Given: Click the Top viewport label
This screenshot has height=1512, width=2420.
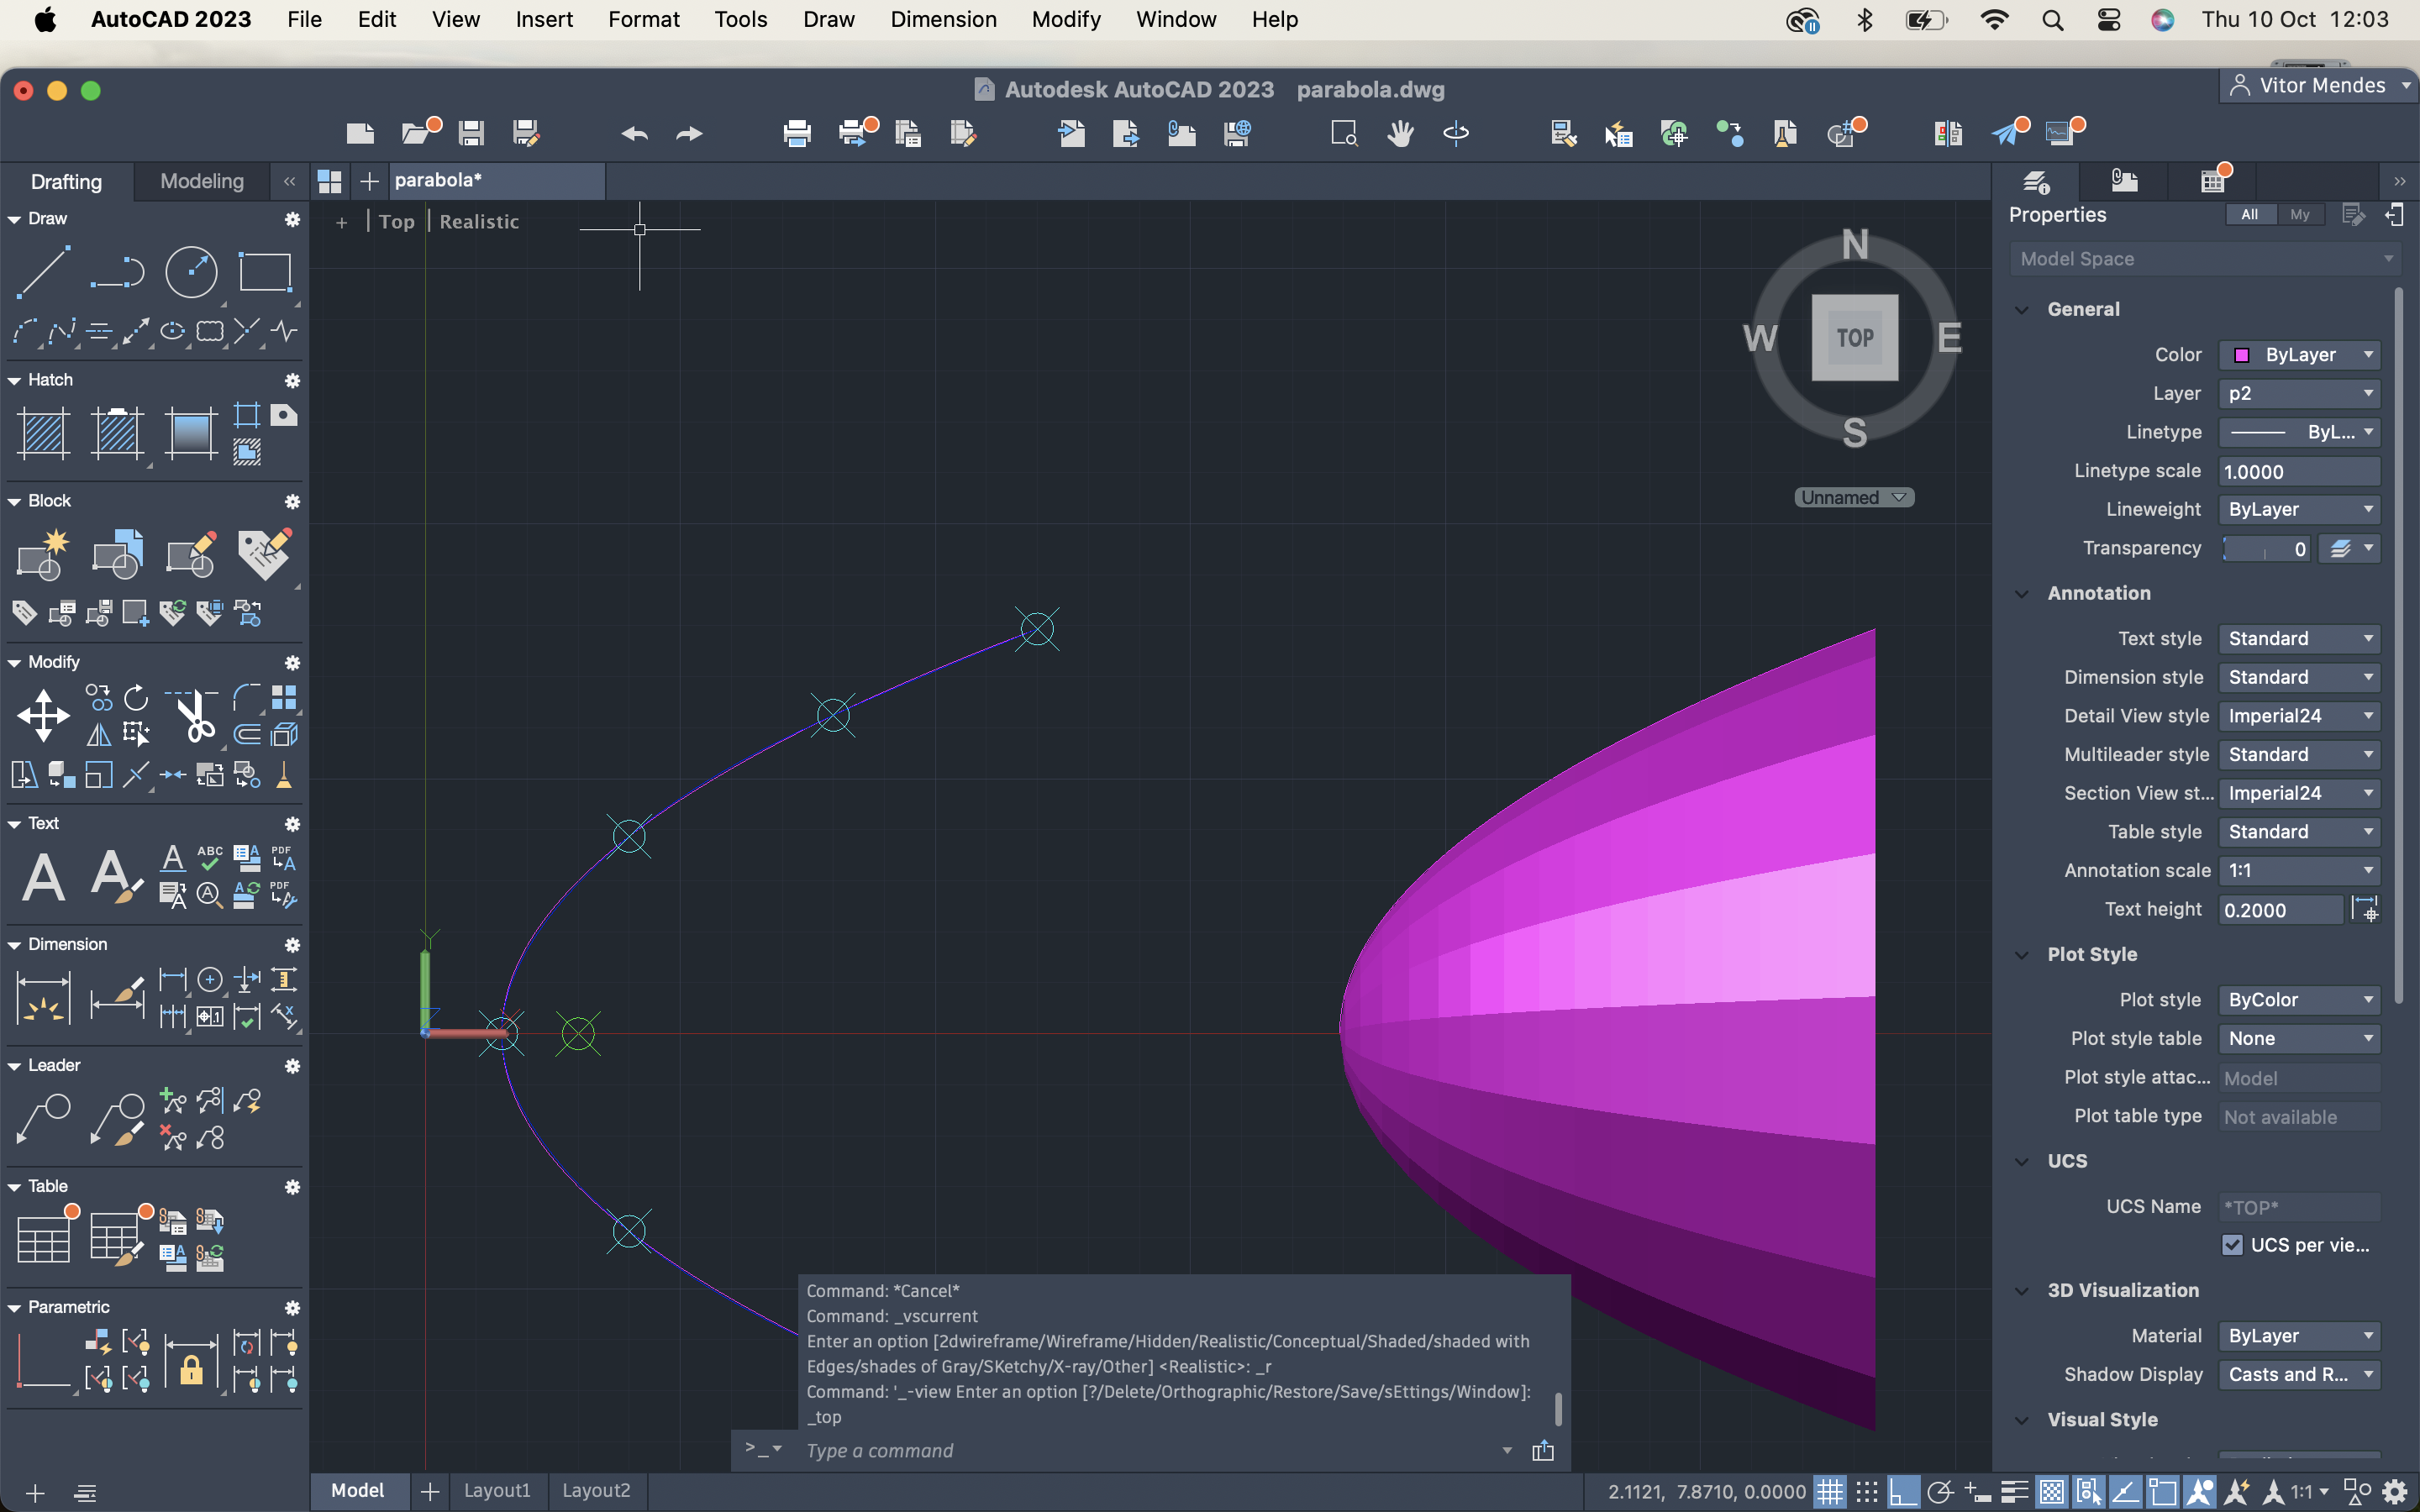Looking at the screenshot, I should (x=396, y=222).
